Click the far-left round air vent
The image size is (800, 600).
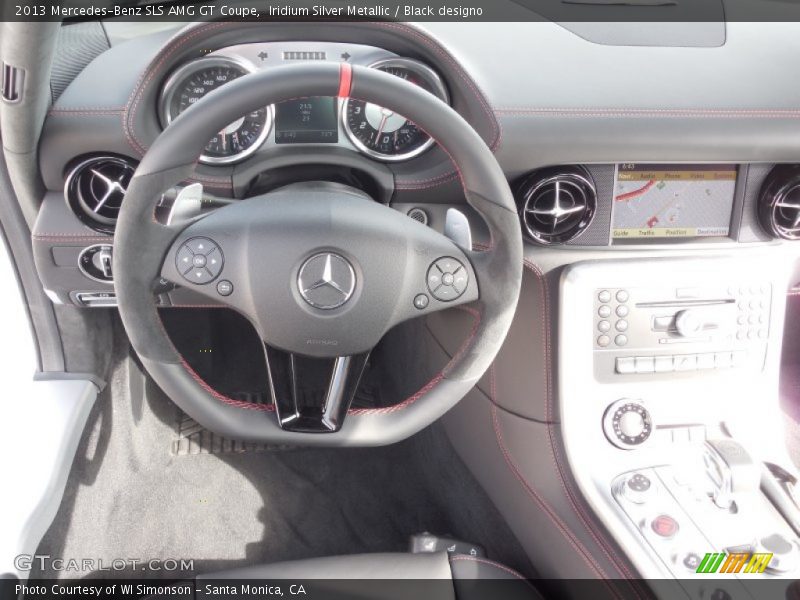101,192
